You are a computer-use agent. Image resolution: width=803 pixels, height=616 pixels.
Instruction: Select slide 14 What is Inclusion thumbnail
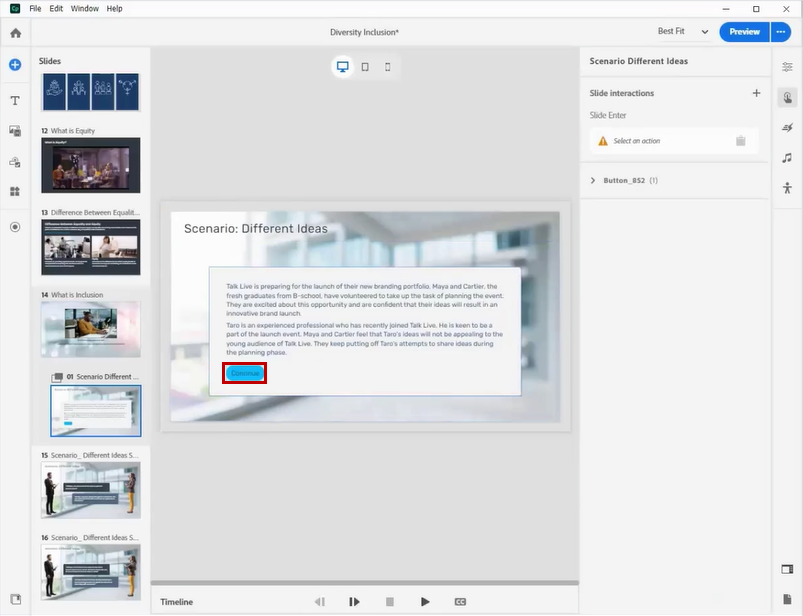point(91,329)
